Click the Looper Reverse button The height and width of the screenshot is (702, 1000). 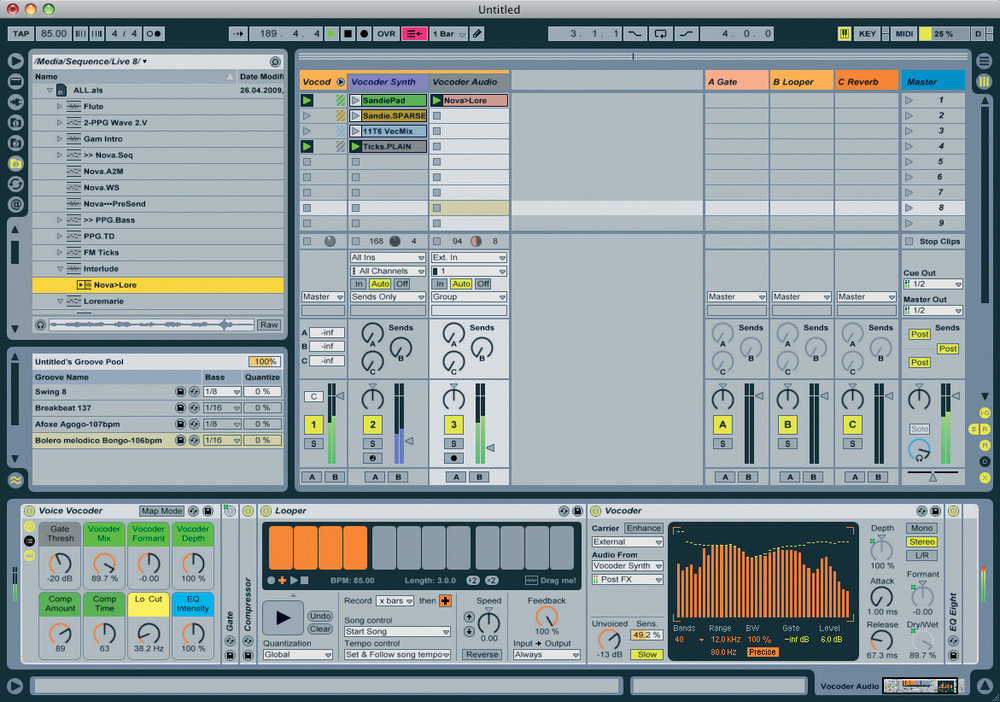click(x=482, y=655)
